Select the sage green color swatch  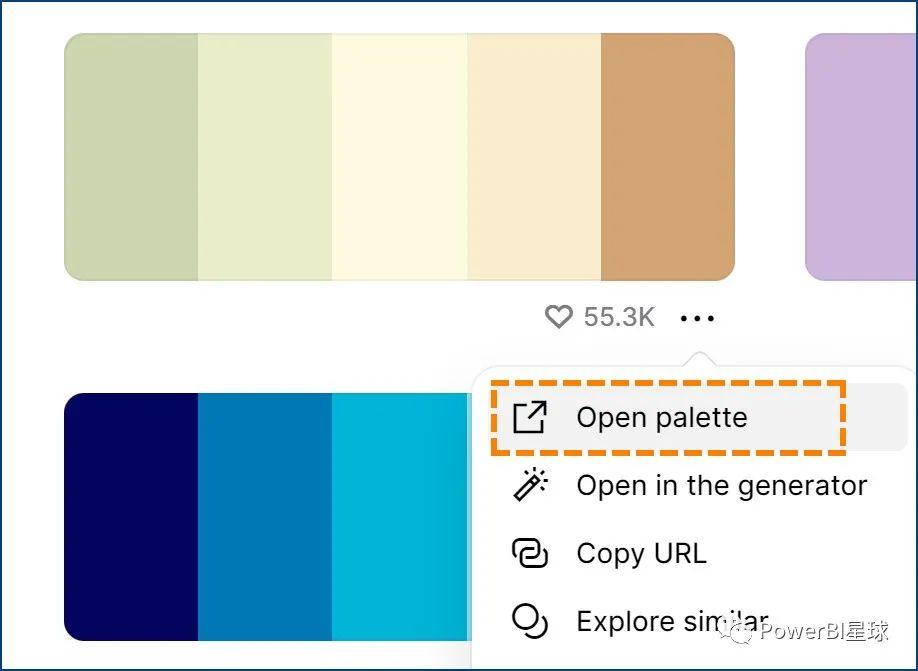[x=131, y=157]
